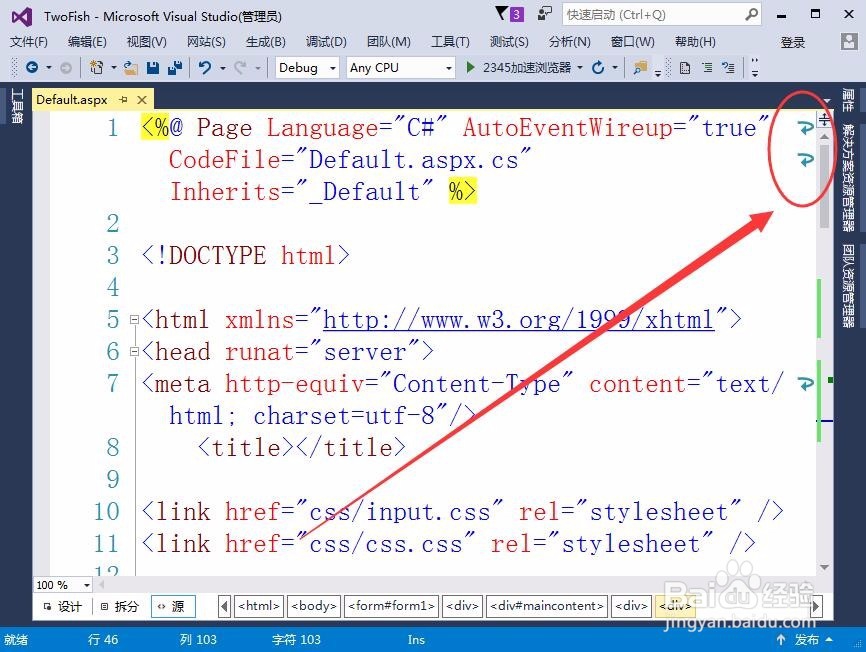The image size is (866, 652).
Task: Open the 团队资源管理器 side tab
Action: pos(848,285)
